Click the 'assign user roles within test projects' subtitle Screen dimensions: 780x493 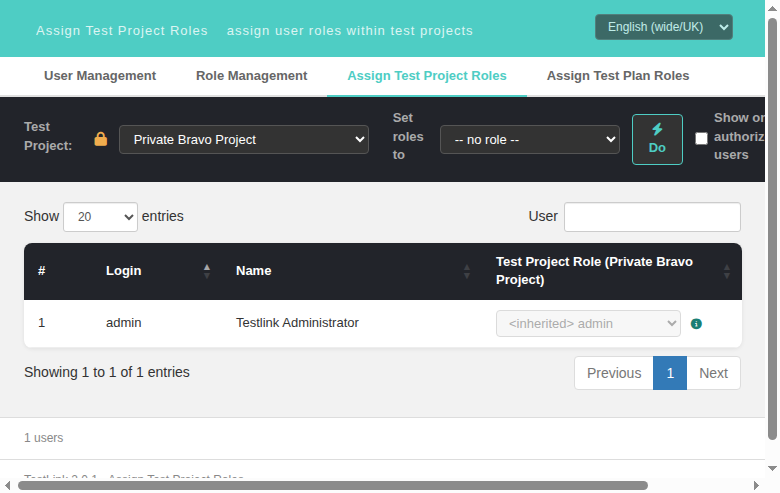point(350,31)
